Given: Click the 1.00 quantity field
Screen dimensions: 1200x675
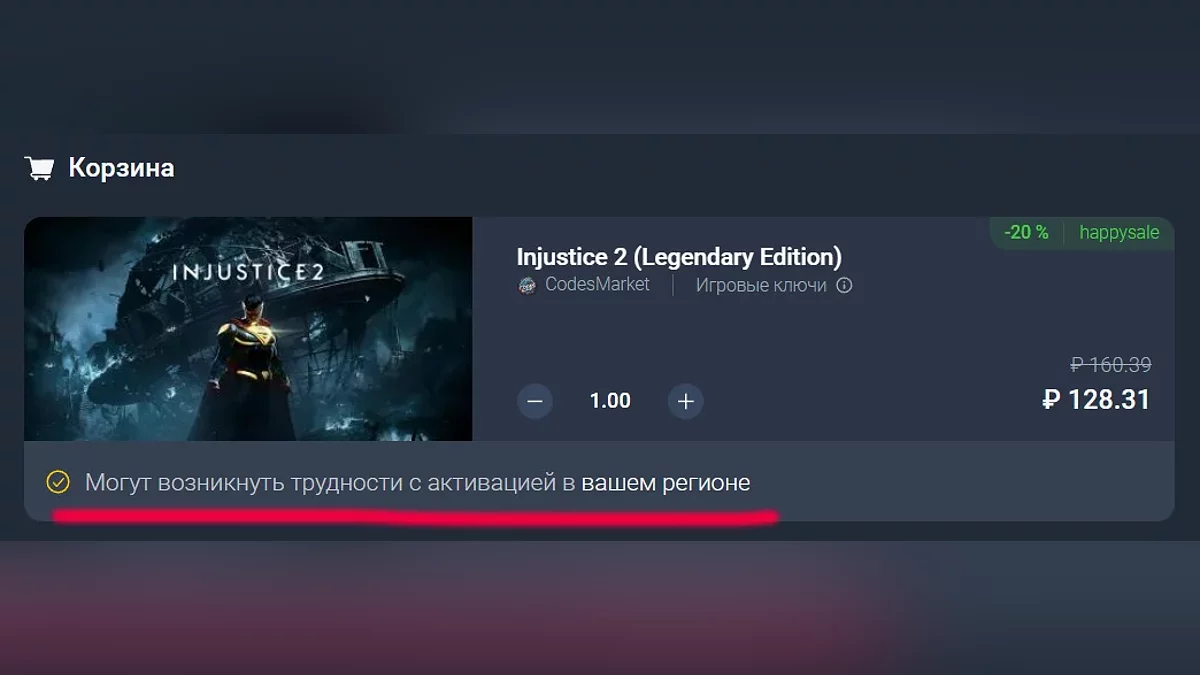Looking at the screenshot, I should coord(610,401).
